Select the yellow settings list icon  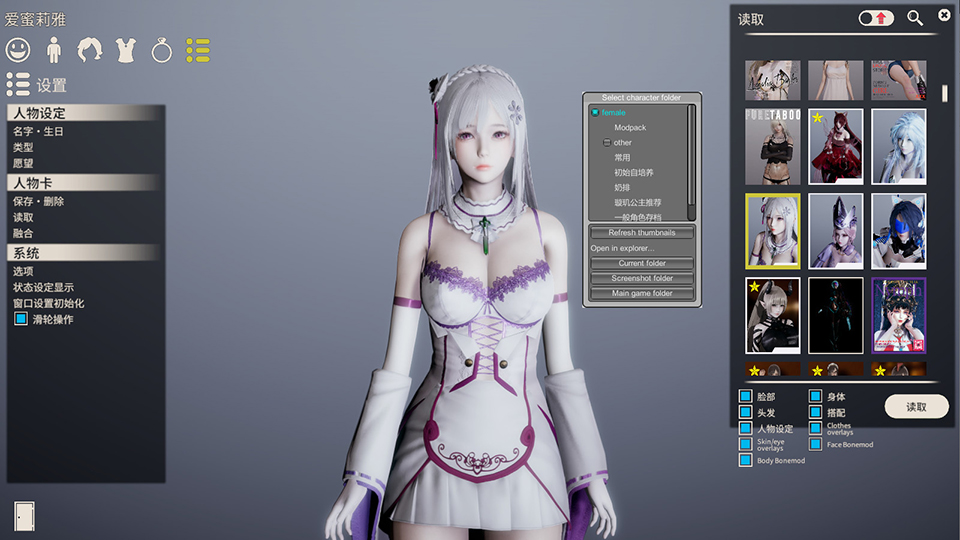(198, 48)
